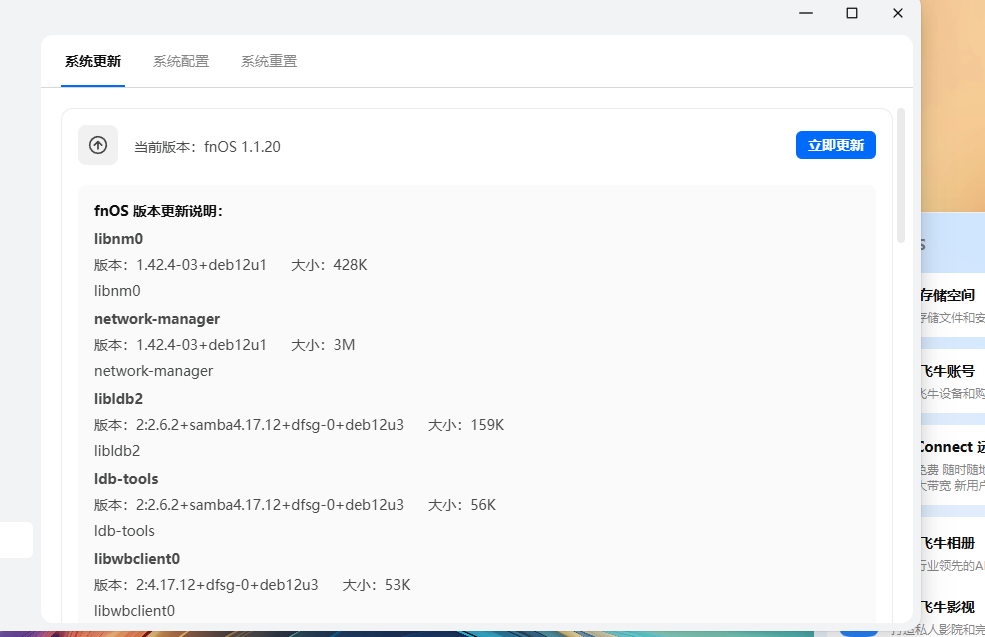Click libwbclient0 version 2:4.17.12+dfsg-0+deb12u3 text
985x637 pixels.
click(x=206, y=585)
